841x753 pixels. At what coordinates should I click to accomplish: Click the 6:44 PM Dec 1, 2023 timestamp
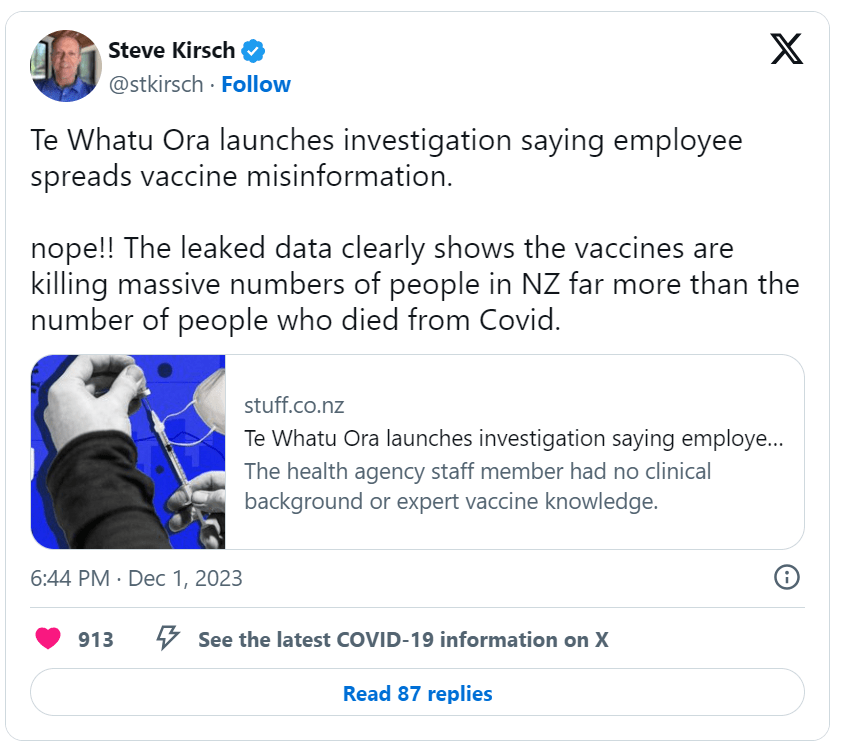click(136, 578)
